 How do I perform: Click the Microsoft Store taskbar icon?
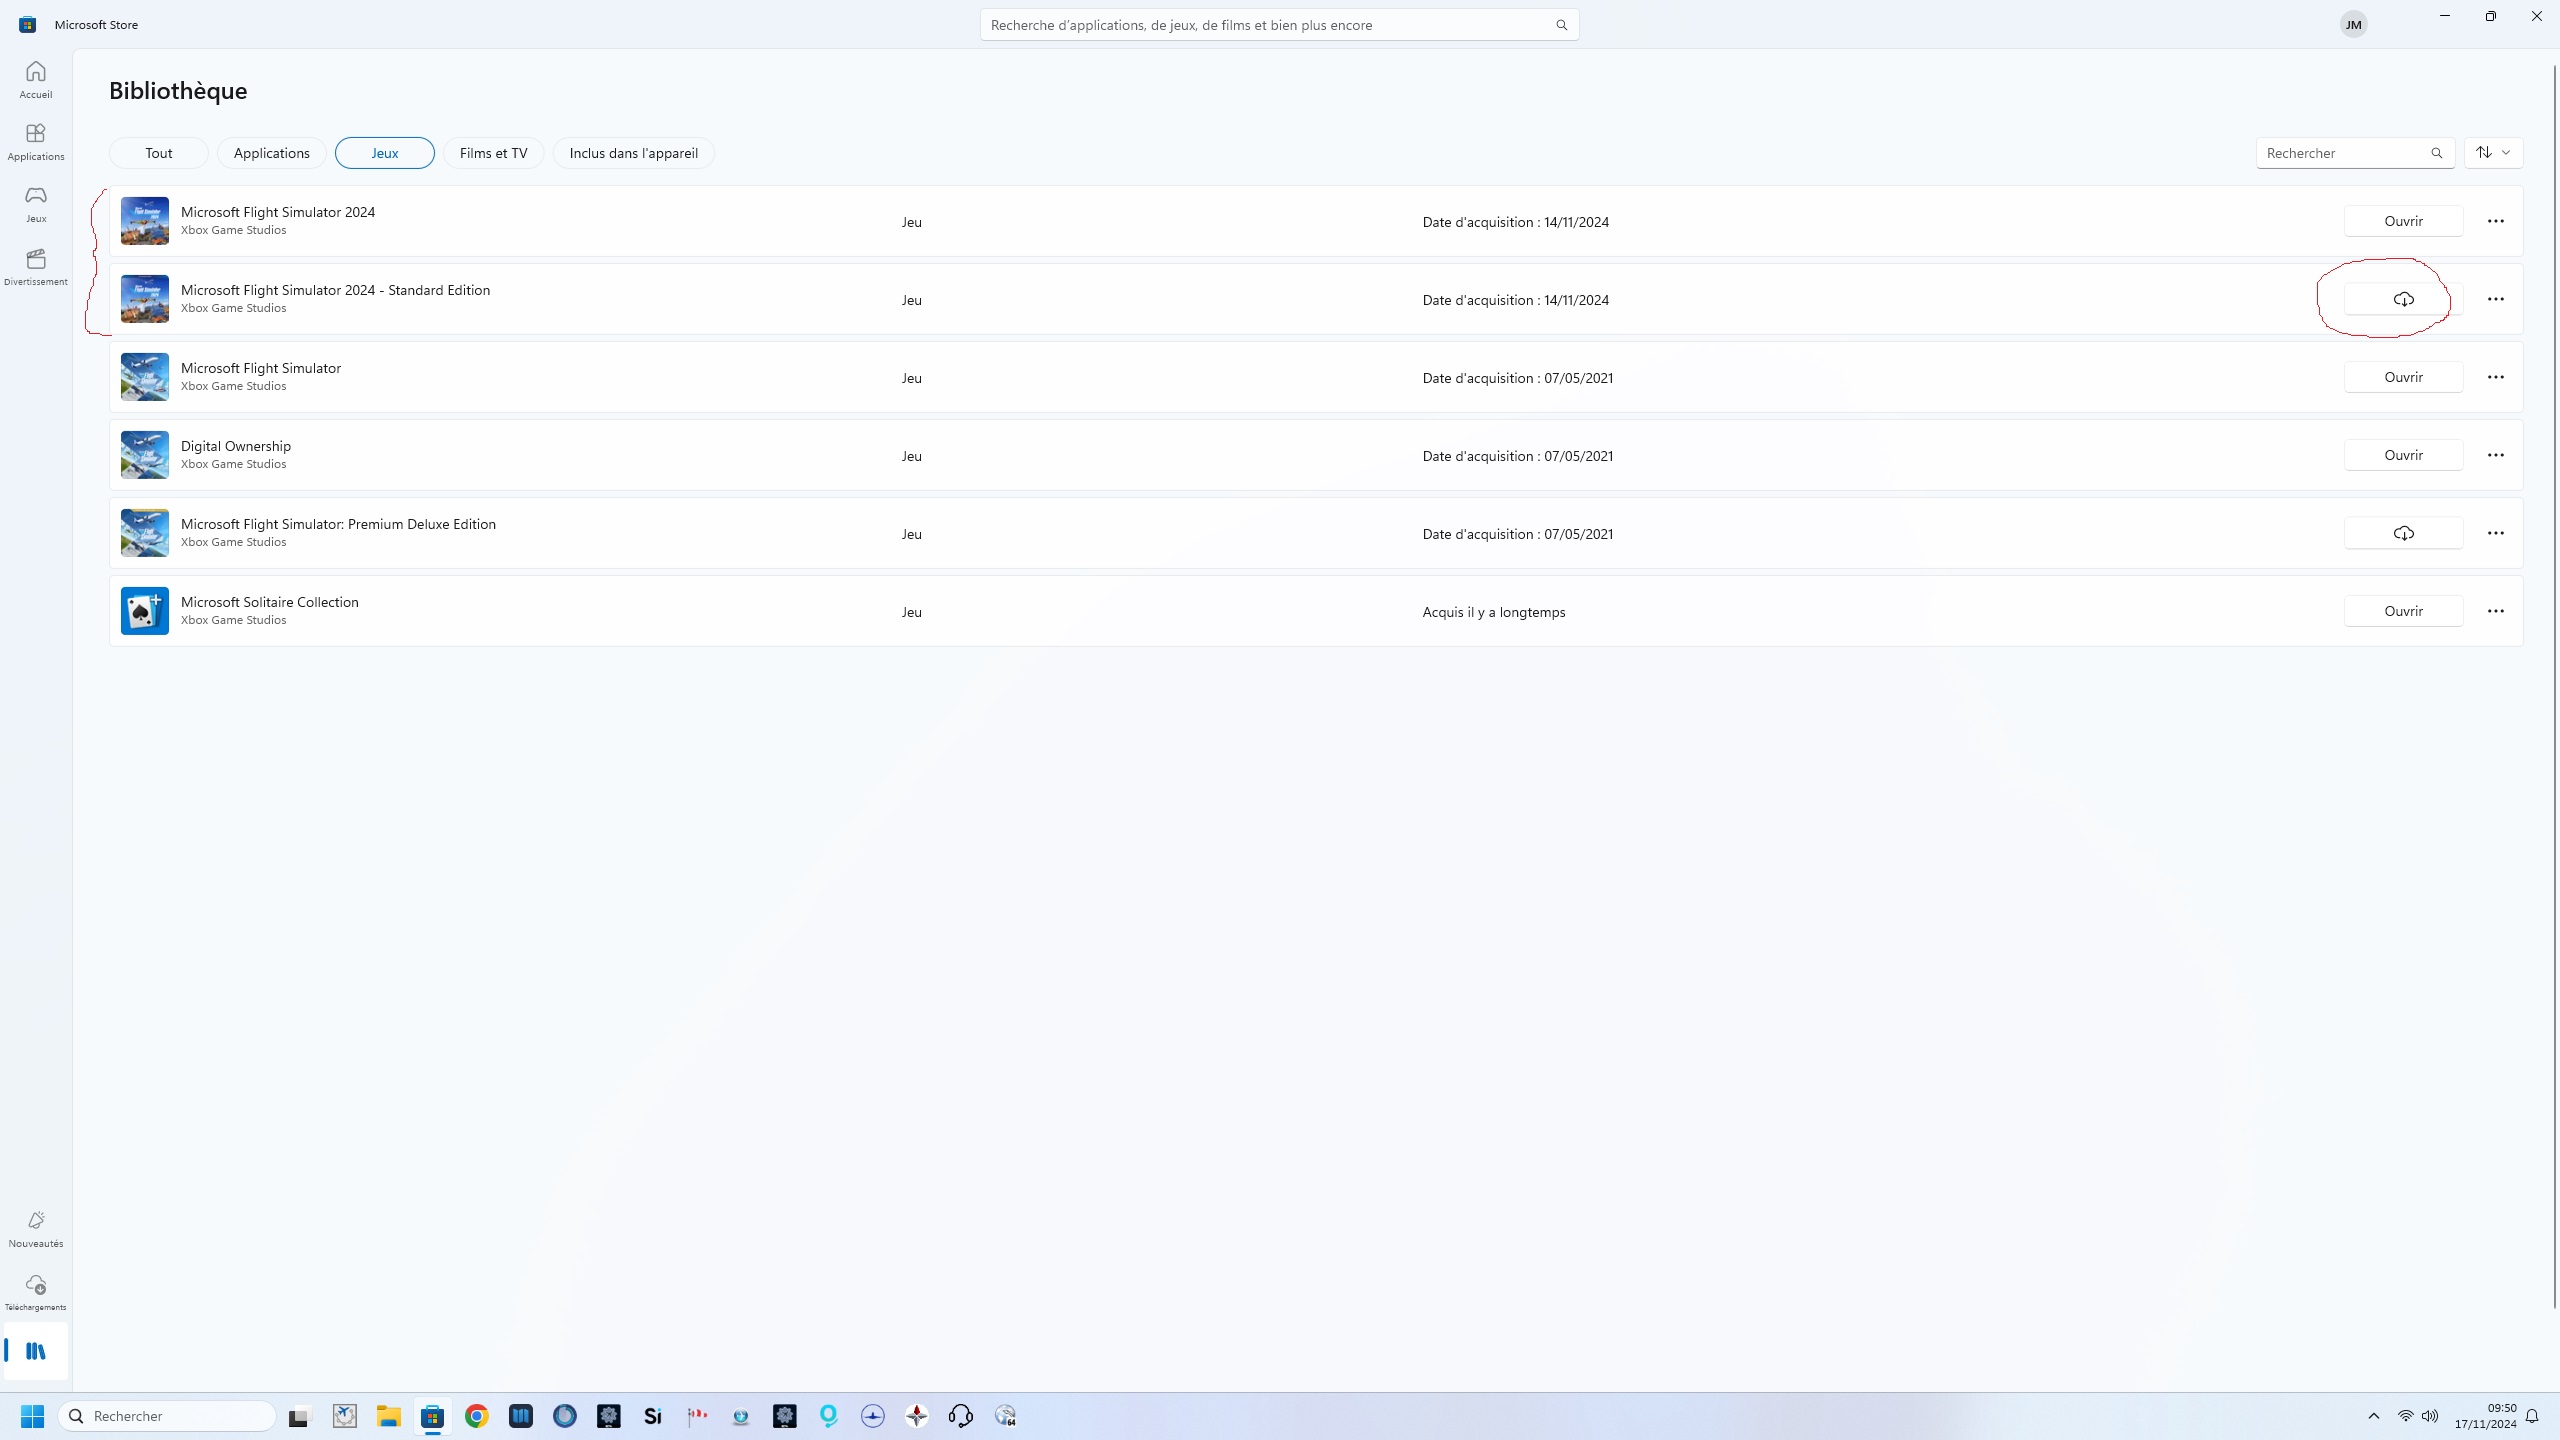(x=432, y=1416)
